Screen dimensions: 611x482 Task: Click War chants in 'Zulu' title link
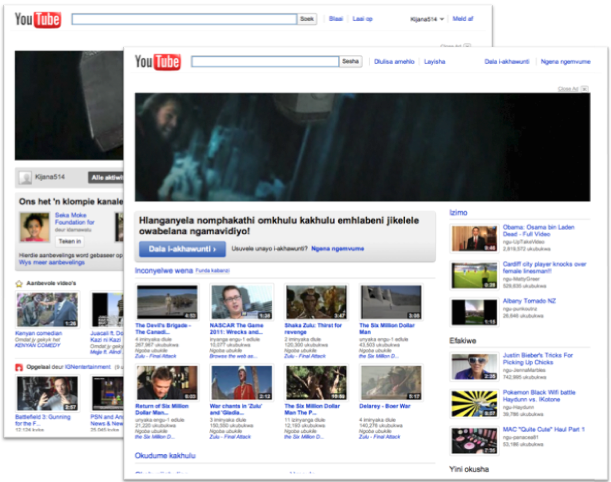(236, 409)
